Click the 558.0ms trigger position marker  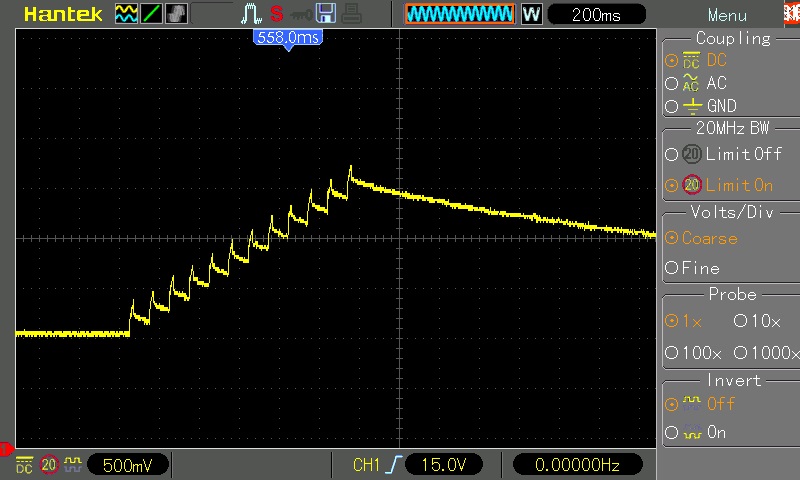(x=288, y=37)
